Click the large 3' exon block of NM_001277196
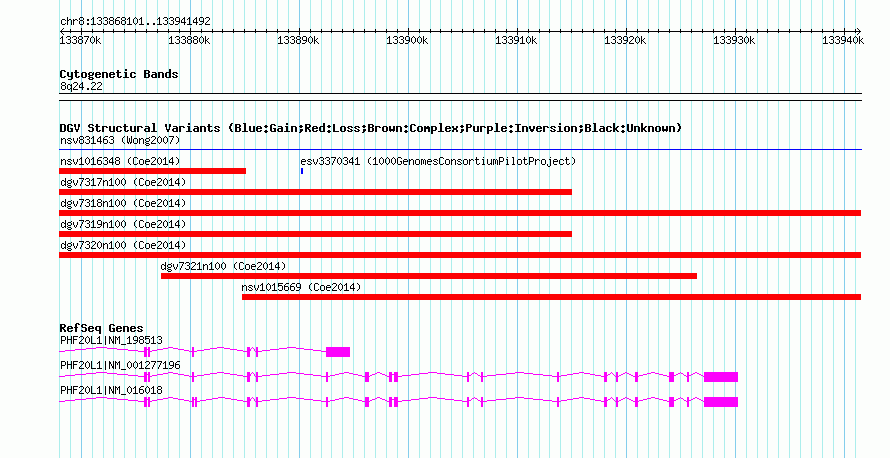 tap(721, 377)
